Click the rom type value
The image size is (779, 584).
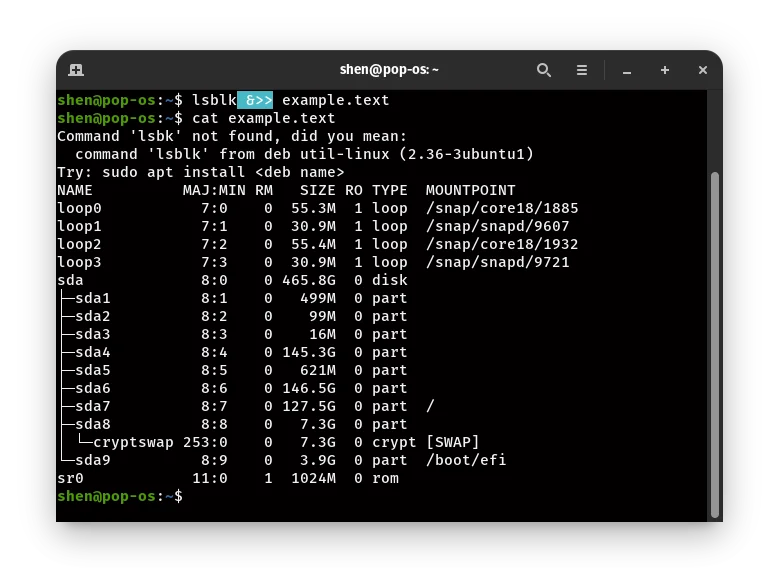pos(385,478)
